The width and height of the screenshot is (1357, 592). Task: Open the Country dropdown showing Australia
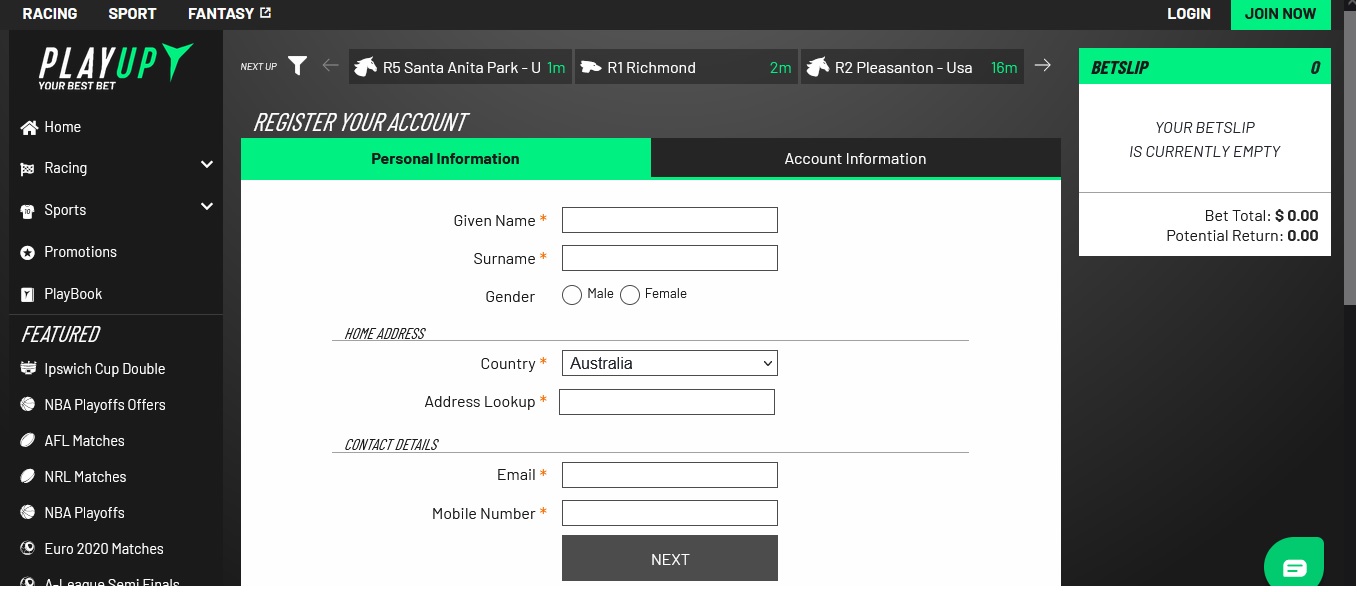670,363
